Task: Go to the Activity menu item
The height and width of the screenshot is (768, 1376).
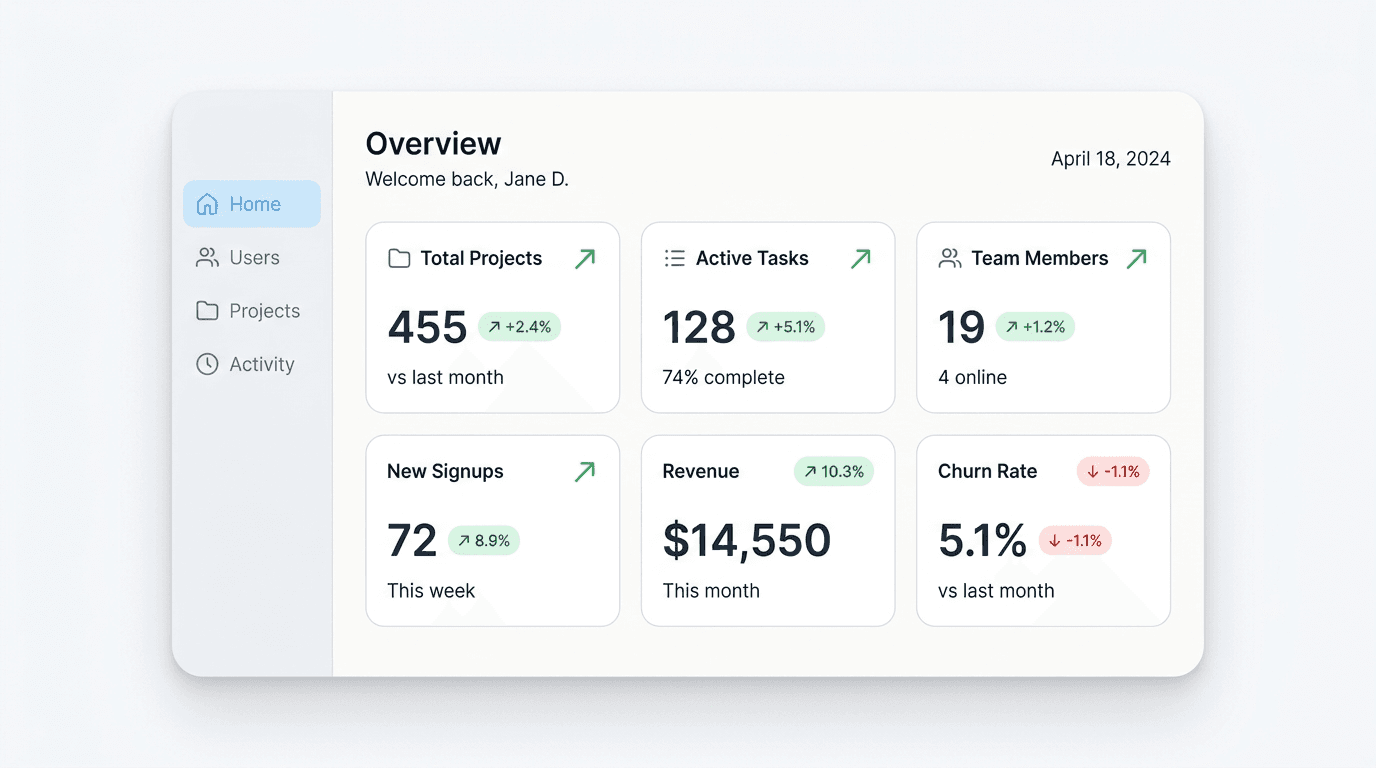Action: coord(261,364)
